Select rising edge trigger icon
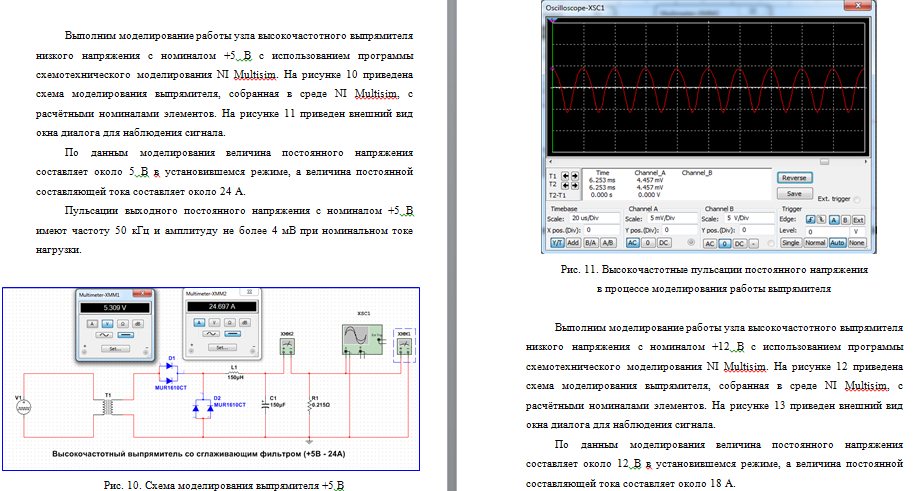919x491 pixels. (809, 218)
